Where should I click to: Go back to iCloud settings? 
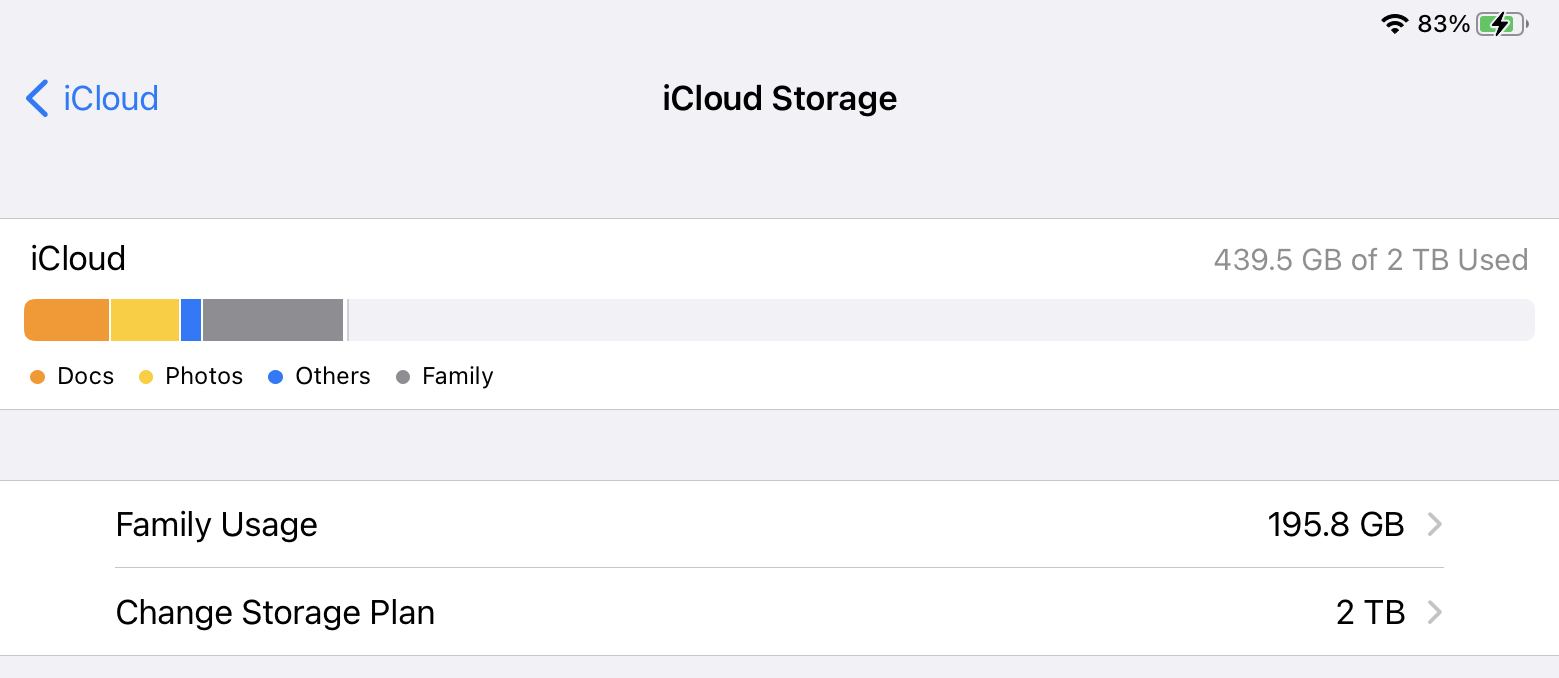pyautogui.click(x=92, y=98)
